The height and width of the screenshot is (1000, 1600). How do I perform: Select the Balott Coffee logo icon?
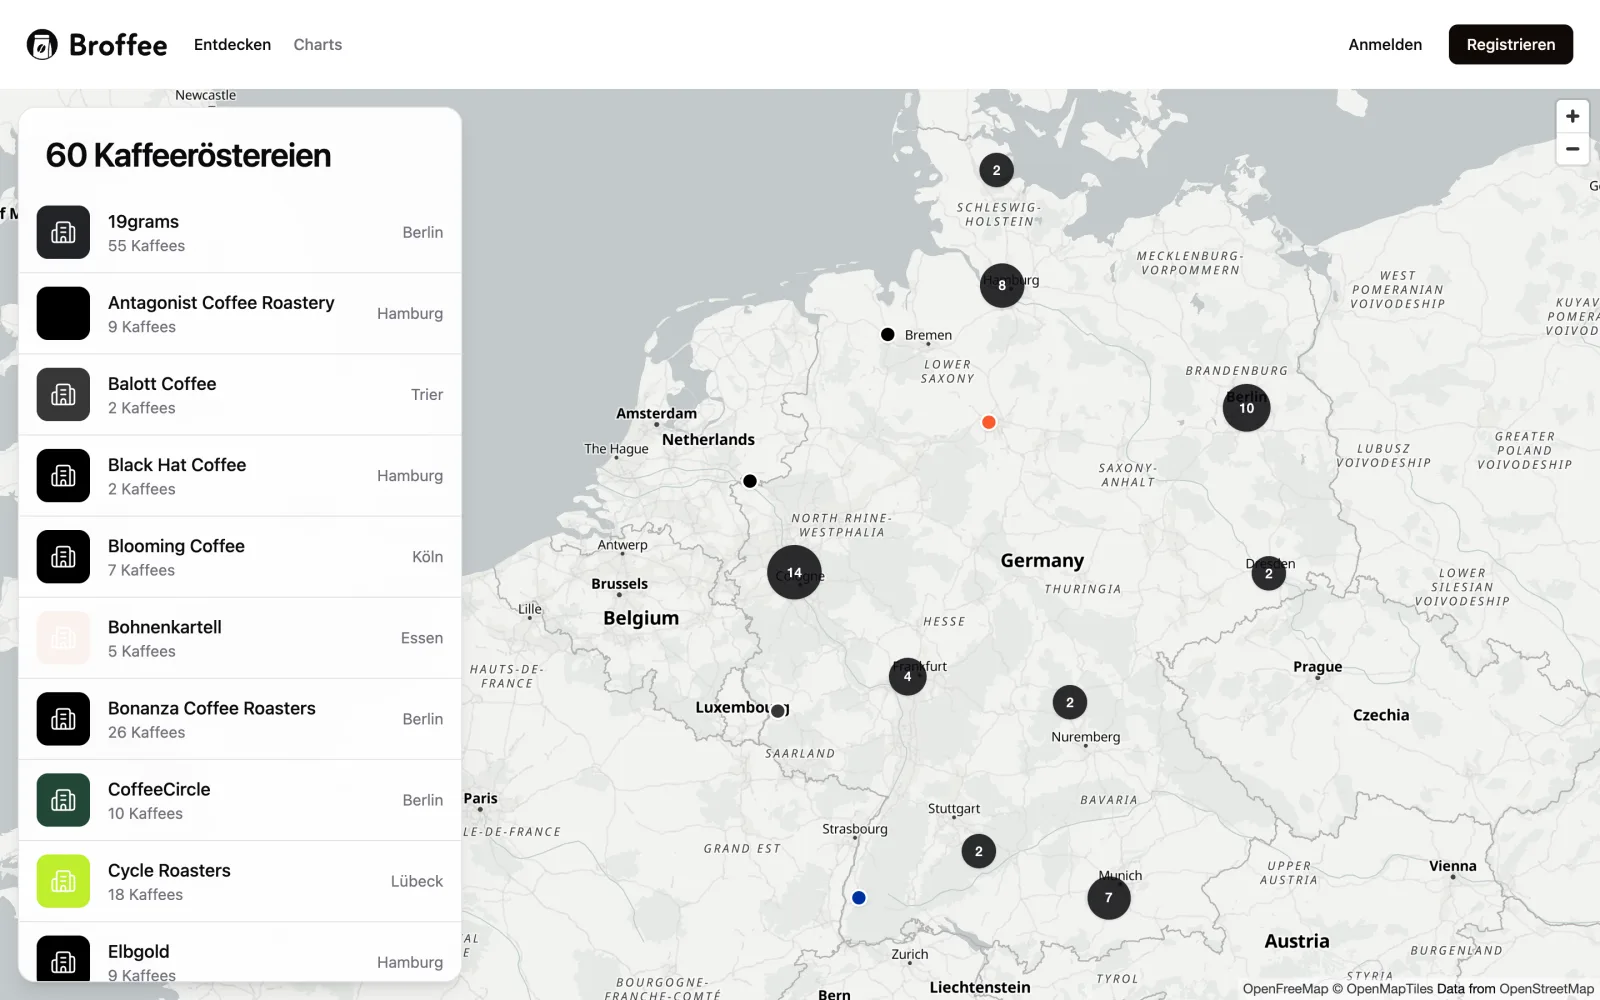point(63,394)
